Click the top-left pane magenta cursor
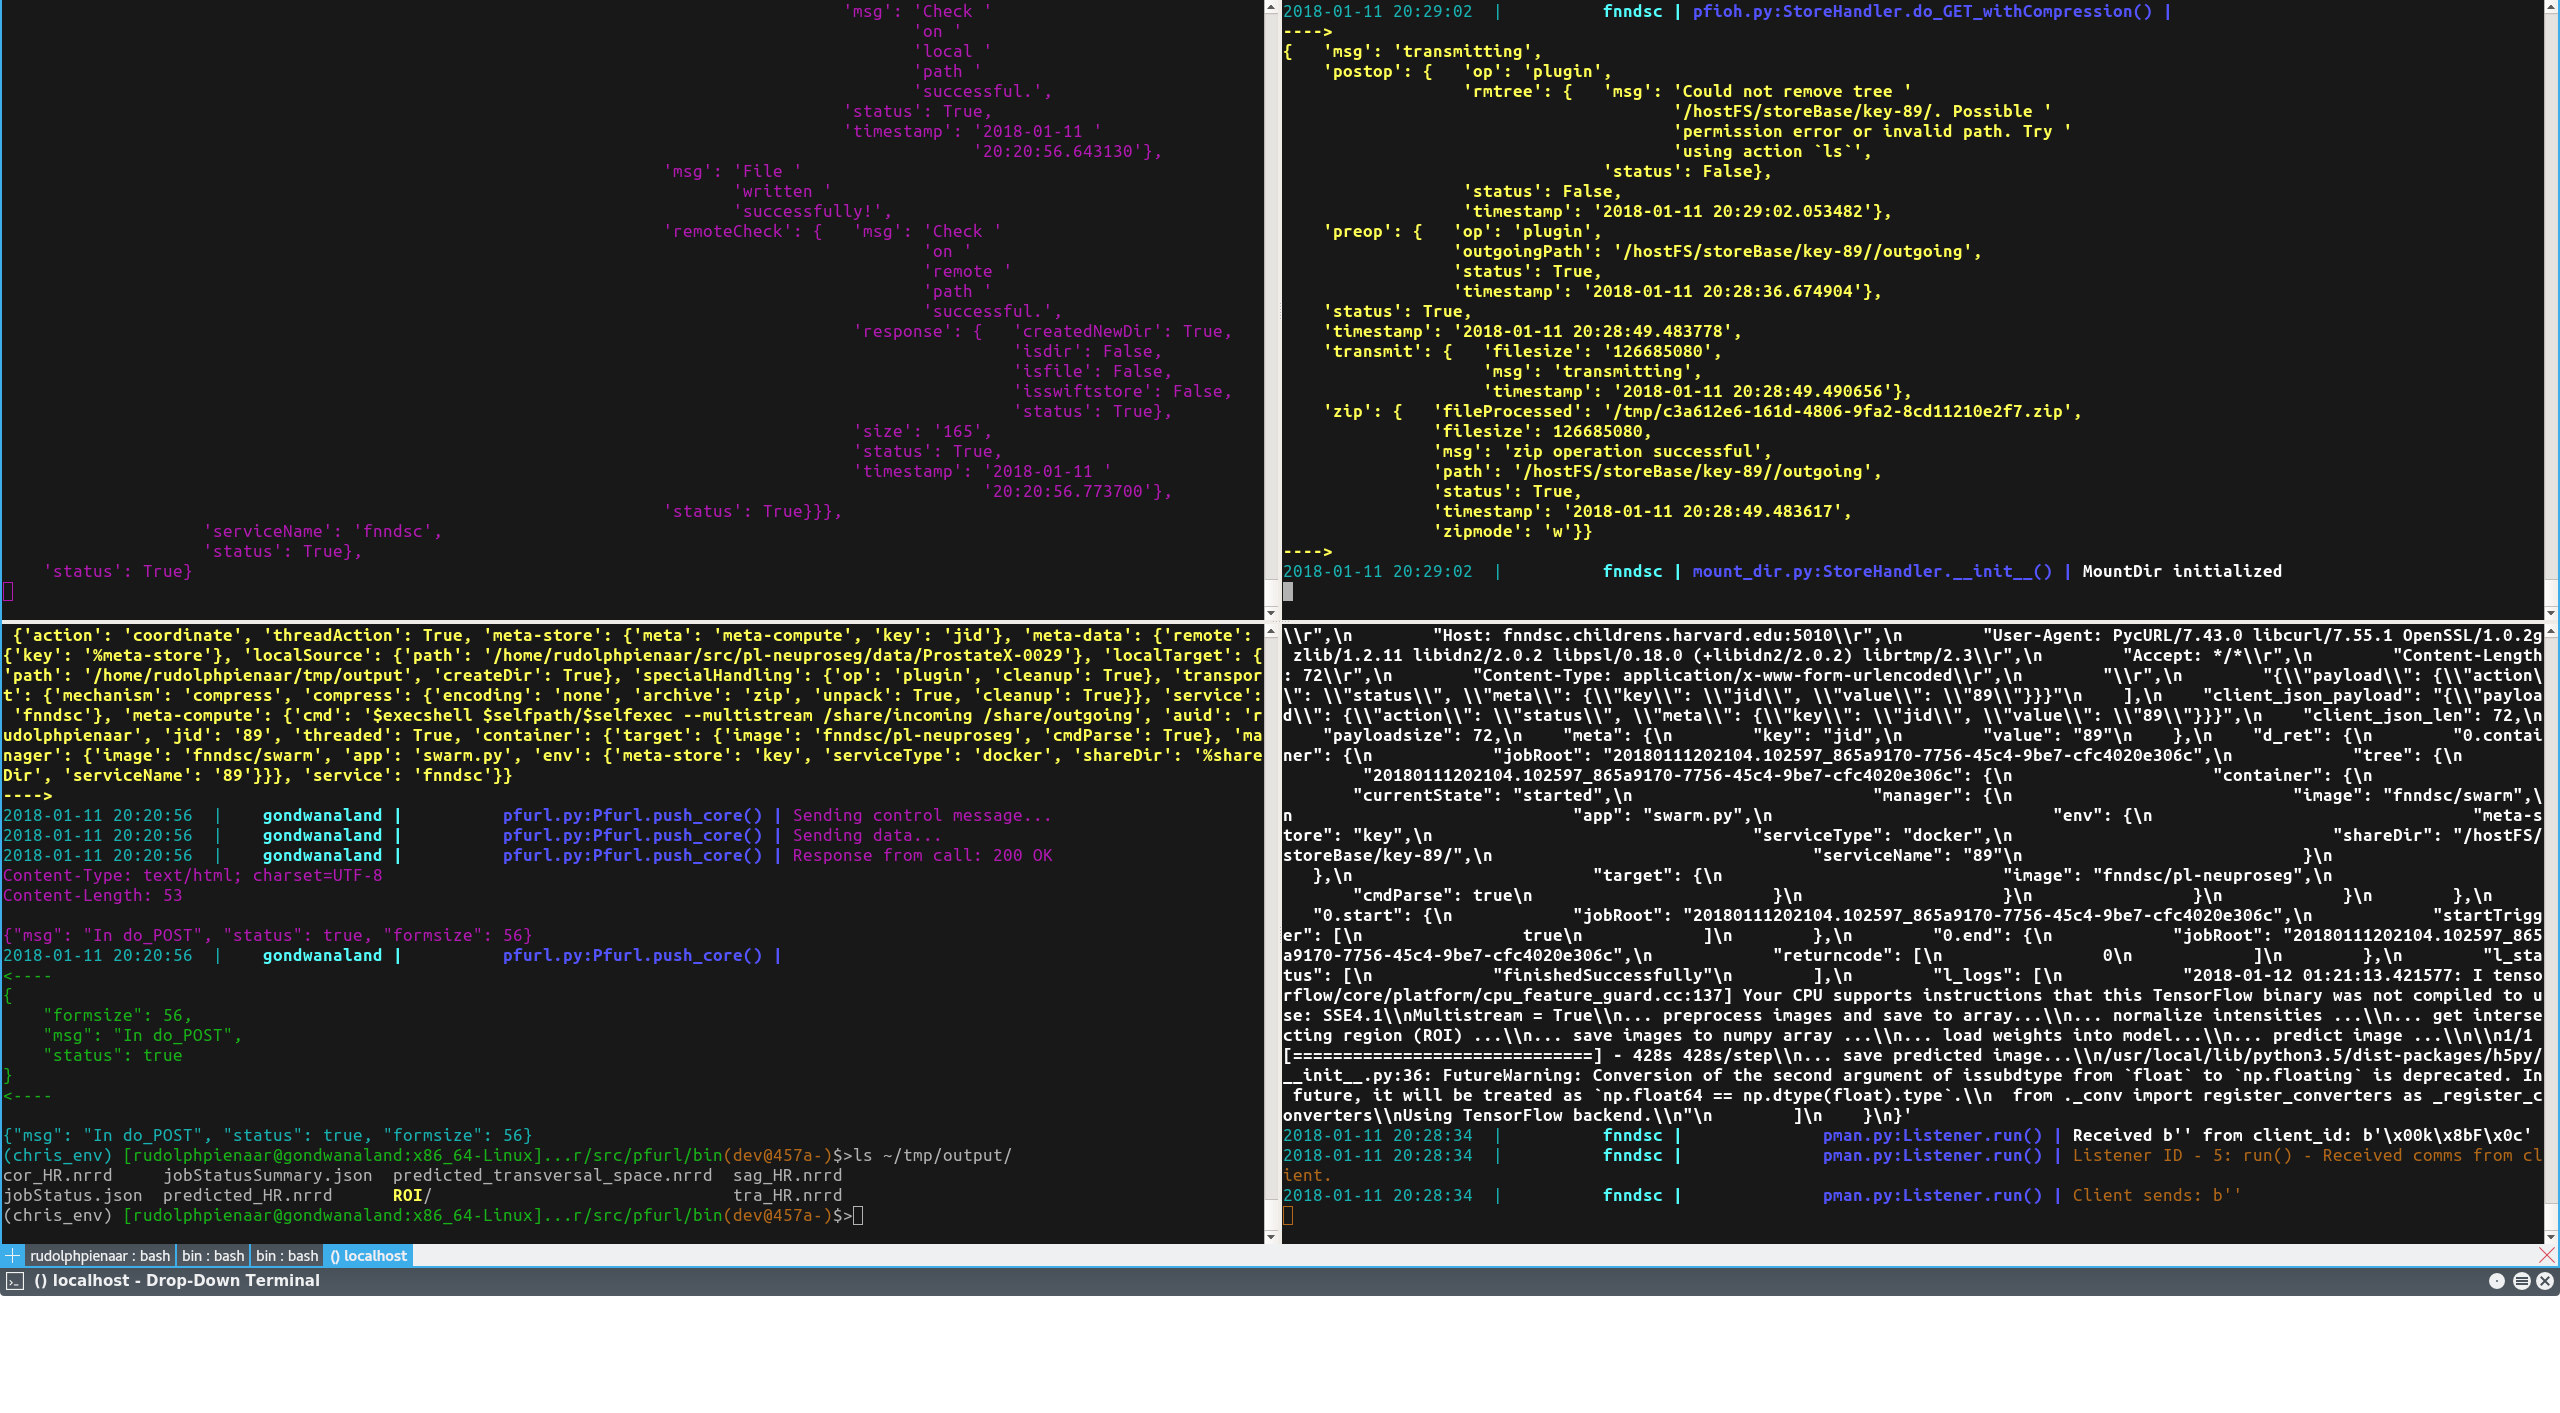 tap(8, 592)
